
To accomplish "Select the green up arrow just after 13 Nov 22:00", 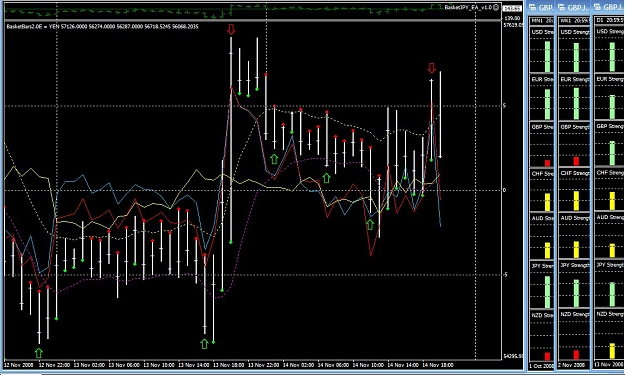I will tap(274, 159).
